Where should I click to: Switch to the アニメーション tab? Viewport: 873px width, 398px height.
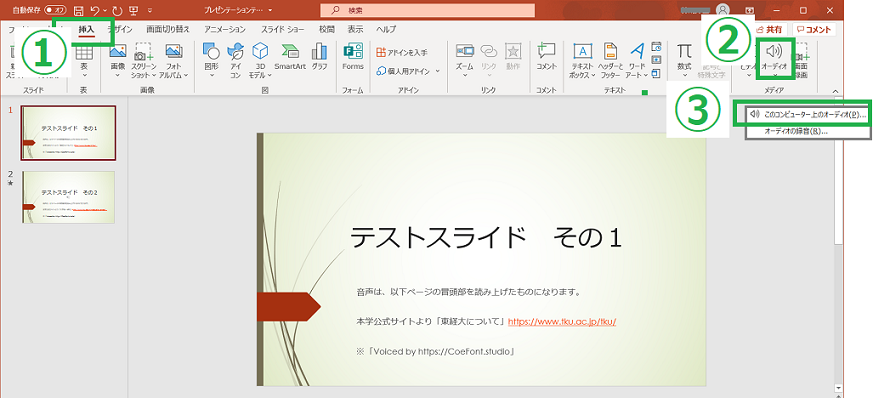225,30
